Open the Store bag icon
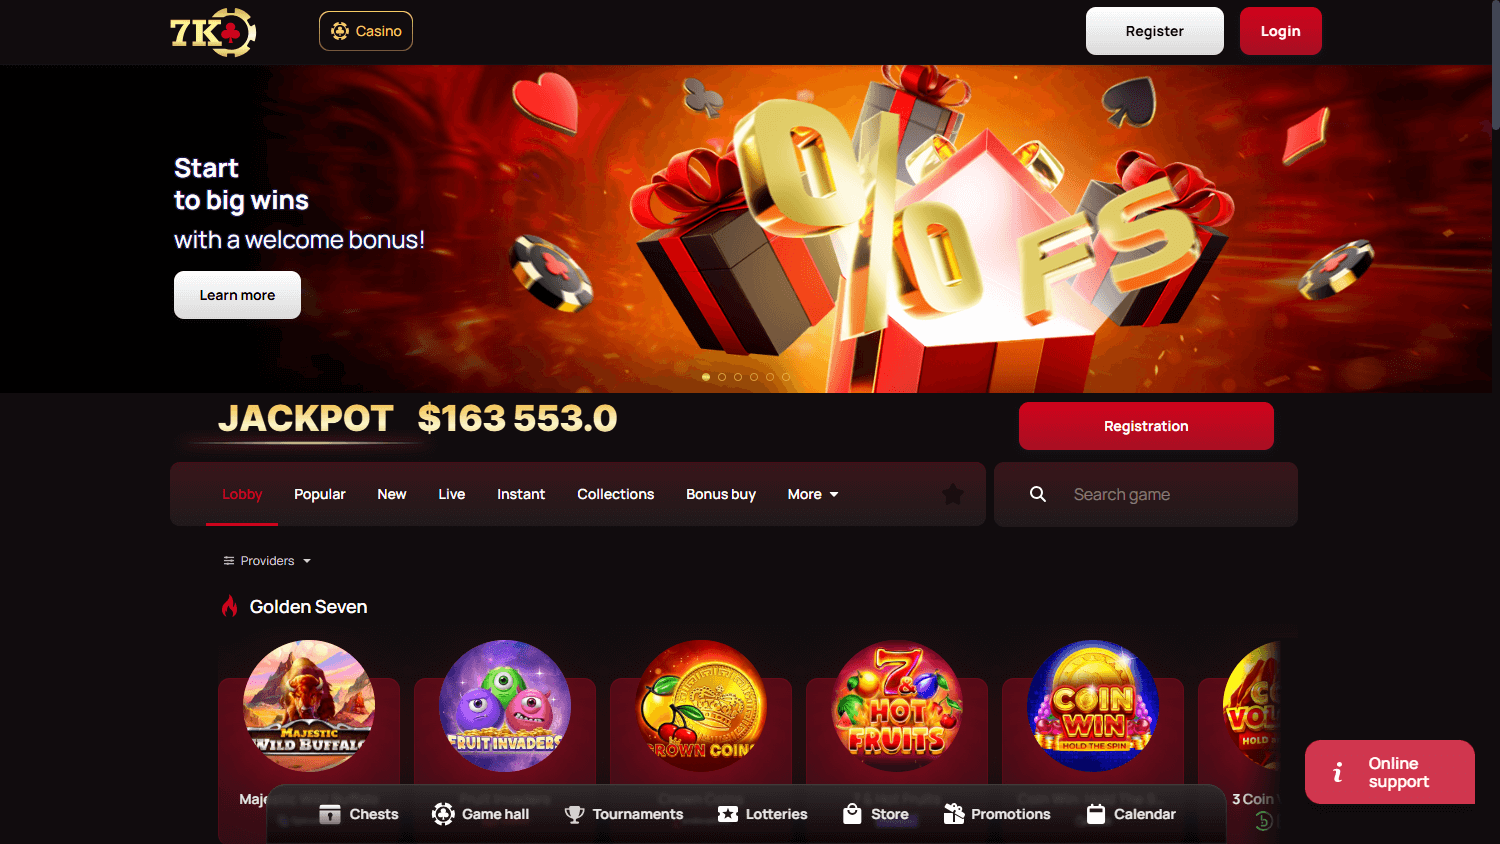Screen dimensions: 1500x844 (852, 814)
